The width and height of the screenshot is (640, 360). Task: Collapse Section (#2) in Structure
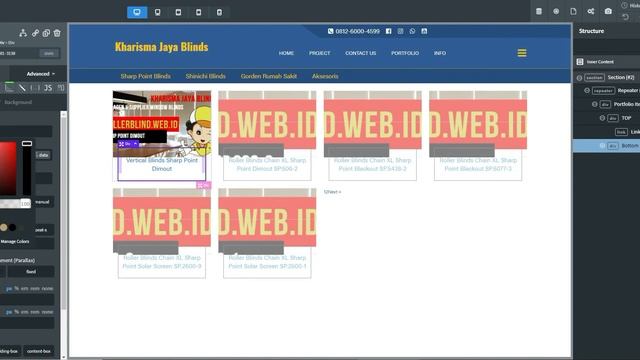coord(579,78)
